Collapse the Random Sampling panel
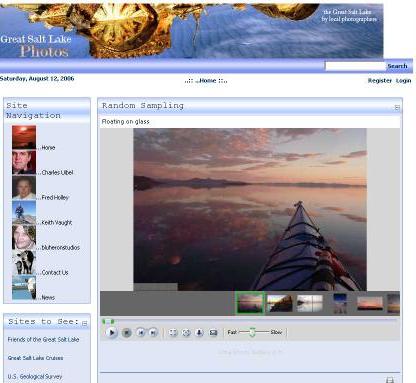The height and width of the screenshot is (383, 416). point(397,107)
